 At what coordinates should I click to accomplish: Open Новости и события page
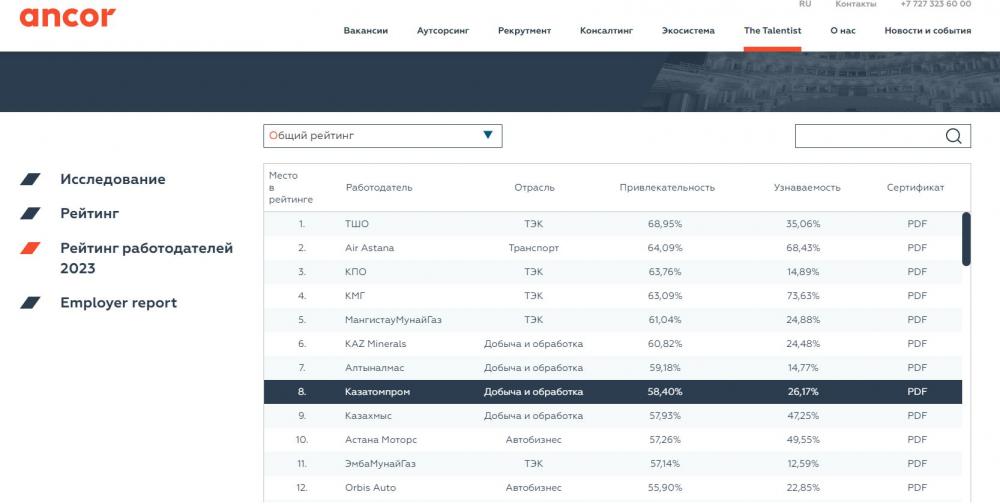tap(927, 31)
